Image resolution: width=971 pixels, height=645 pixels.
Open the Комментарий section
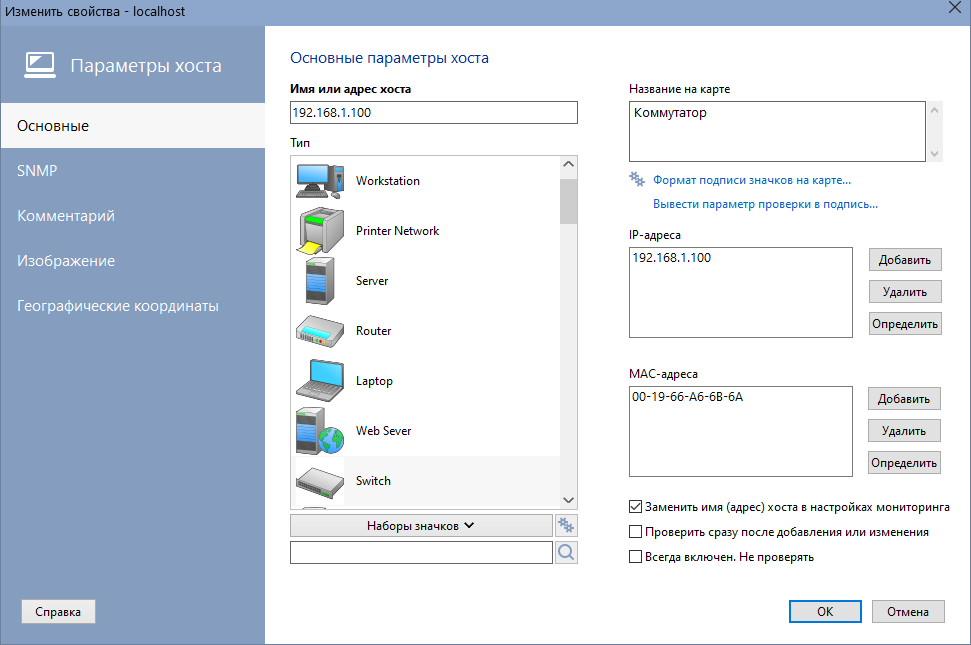[x=133, y=216]
